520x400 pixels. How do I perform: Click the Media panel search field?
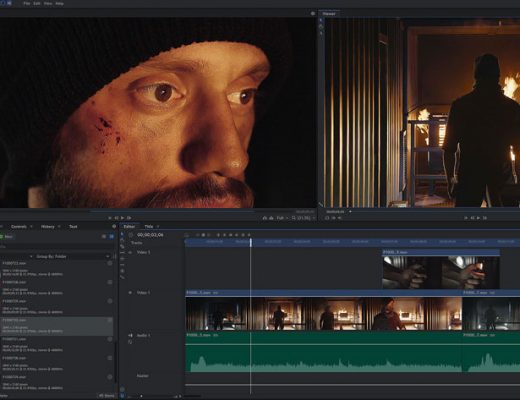(57, 247)
